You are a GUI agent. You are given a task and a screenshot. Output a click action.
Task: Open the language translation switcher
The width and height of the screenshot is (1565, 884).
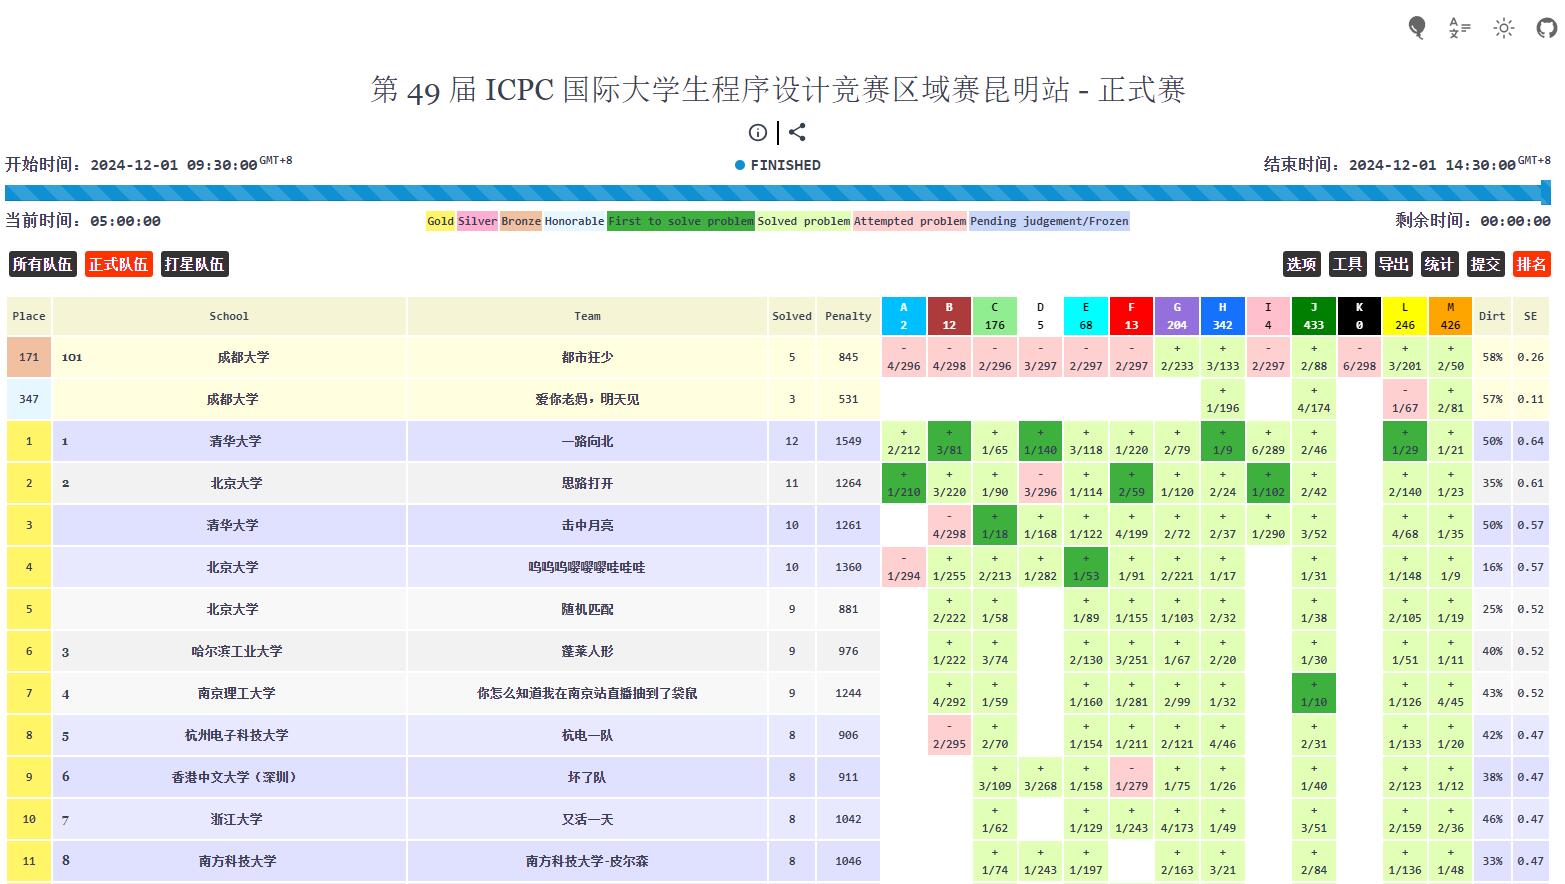click(x=1459, y=28)
